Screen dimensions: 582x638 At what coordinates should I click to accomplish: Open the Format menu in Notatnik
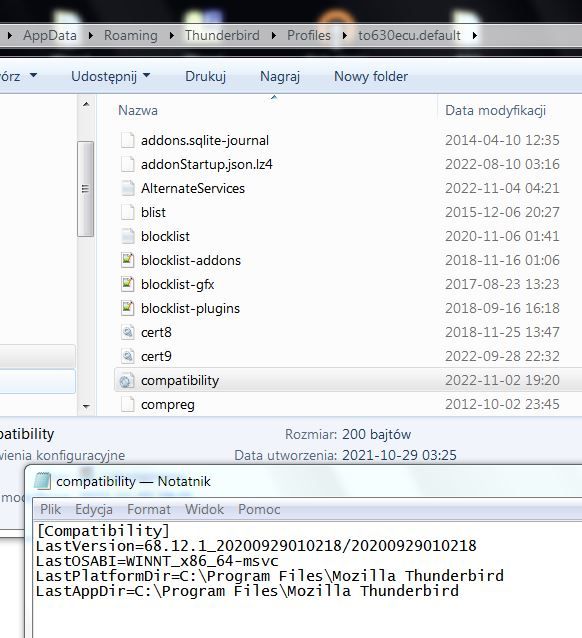(x=149, y=509)
